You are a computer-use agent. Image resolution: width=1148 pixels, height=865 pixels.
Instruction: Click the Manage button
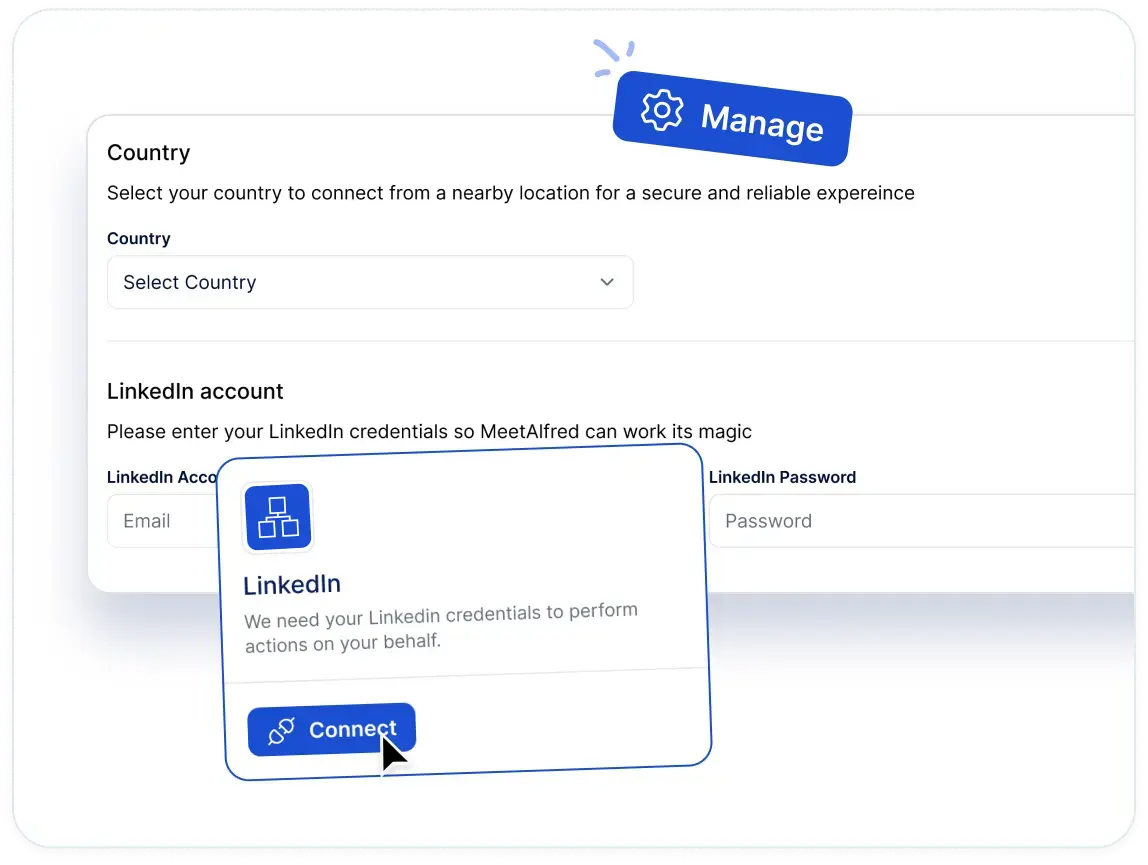[732, 118]
